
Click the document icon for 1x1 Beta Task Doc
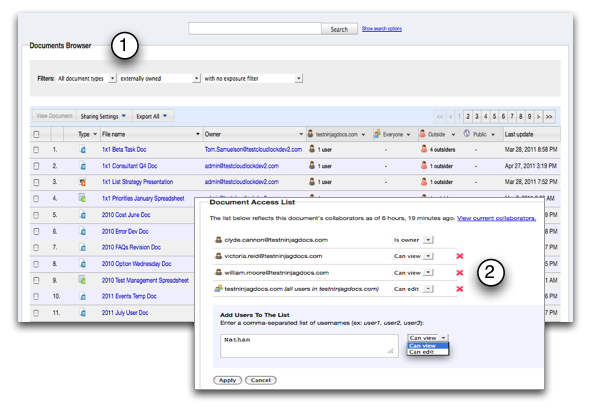point(83,149)
